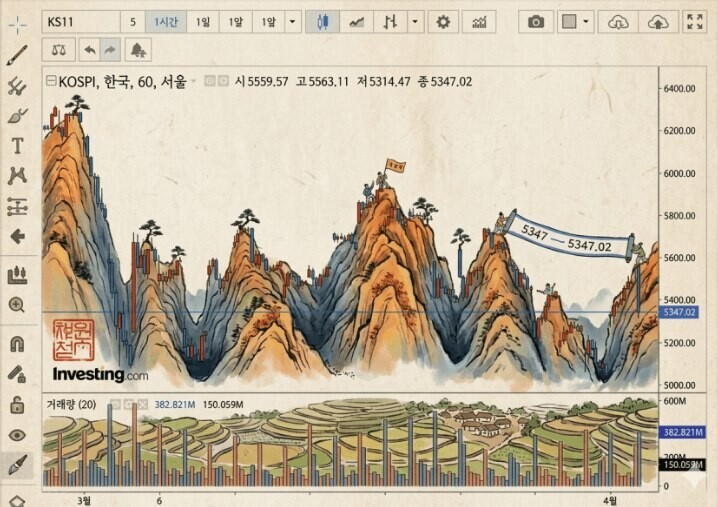Open dropdown arrow beside the gray swatch
Viewport: 718px width, 507px height.
(x=586, y=22)
